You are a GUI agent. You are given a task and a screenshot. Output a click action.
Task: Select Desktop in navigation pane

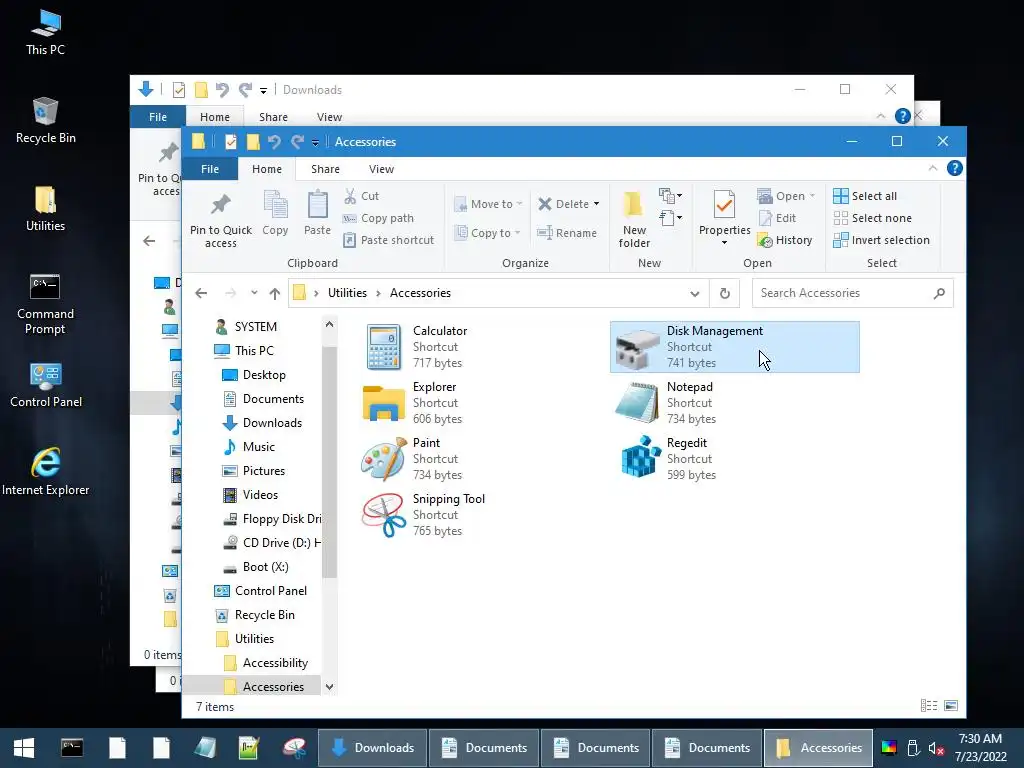coord(264,375)
